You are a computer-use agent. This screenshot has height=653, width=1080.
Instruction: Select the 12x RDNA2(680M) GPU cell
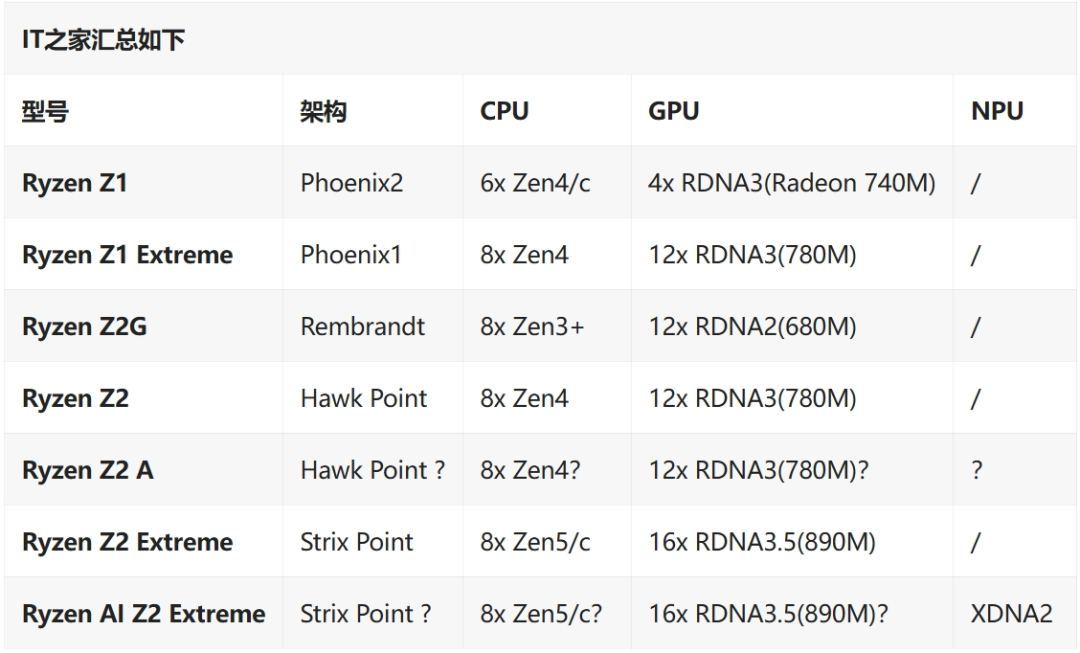pyautogui.click(x=752, y=326)
